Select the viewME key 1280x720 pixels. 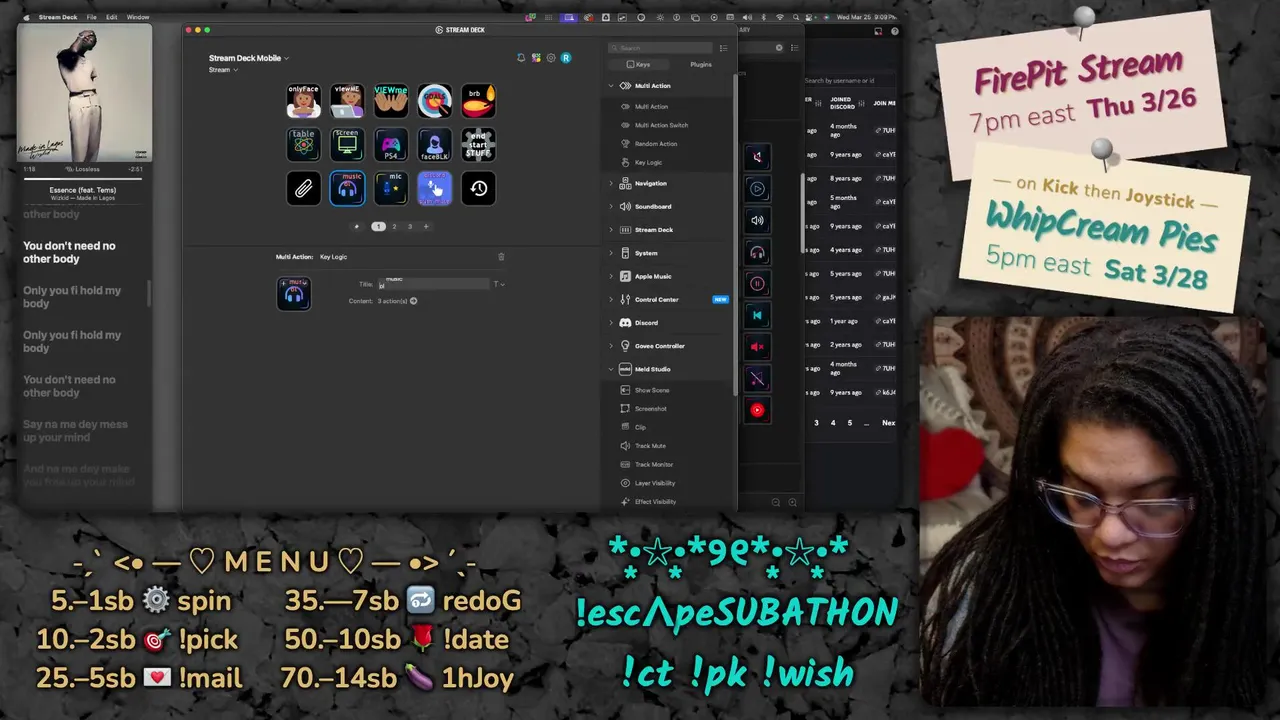tap(347, 101)
